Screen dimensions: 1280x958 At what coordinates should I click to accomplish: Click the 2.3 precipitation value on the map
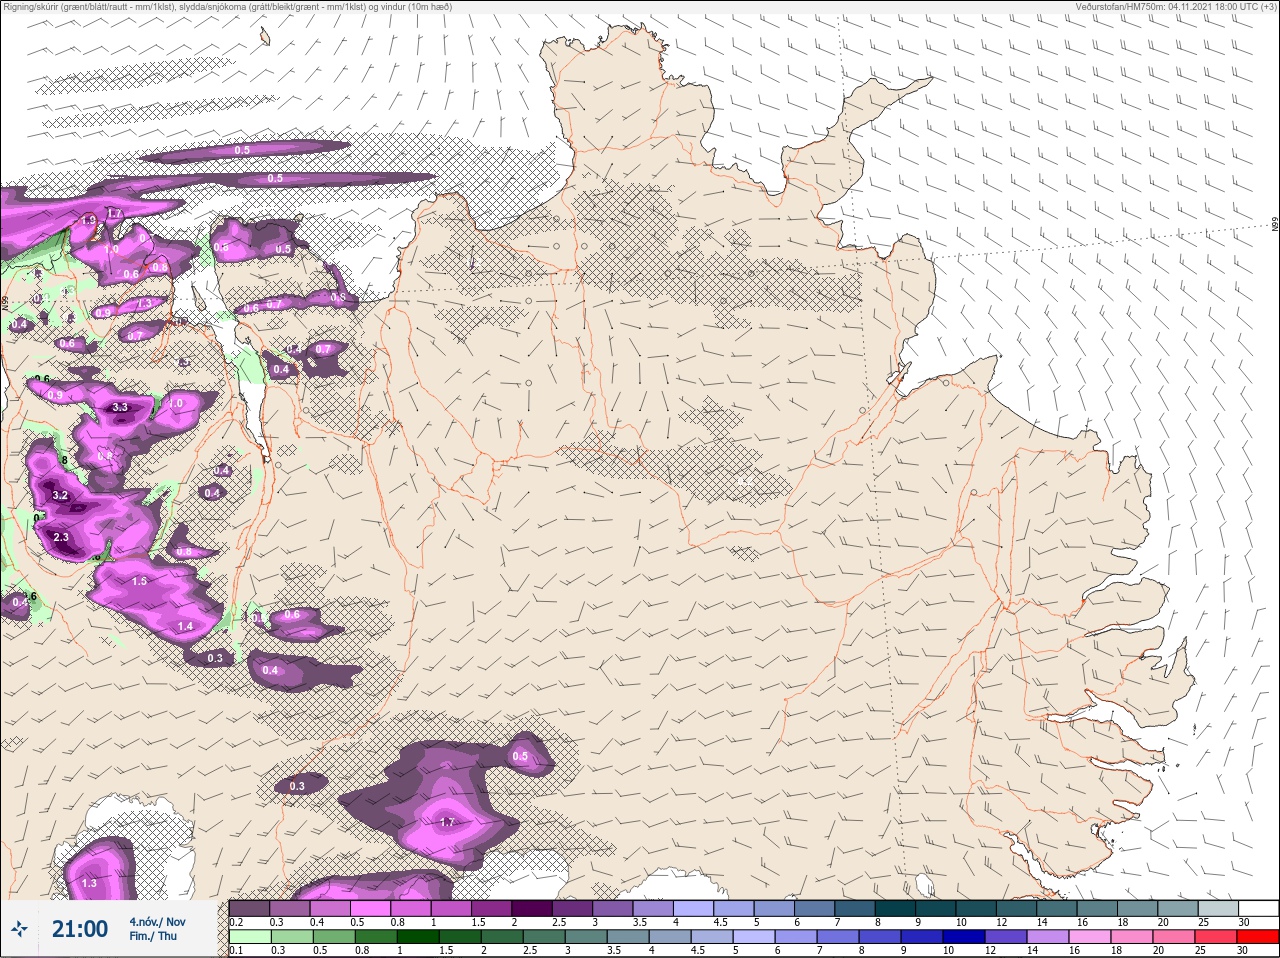(61, 537)
